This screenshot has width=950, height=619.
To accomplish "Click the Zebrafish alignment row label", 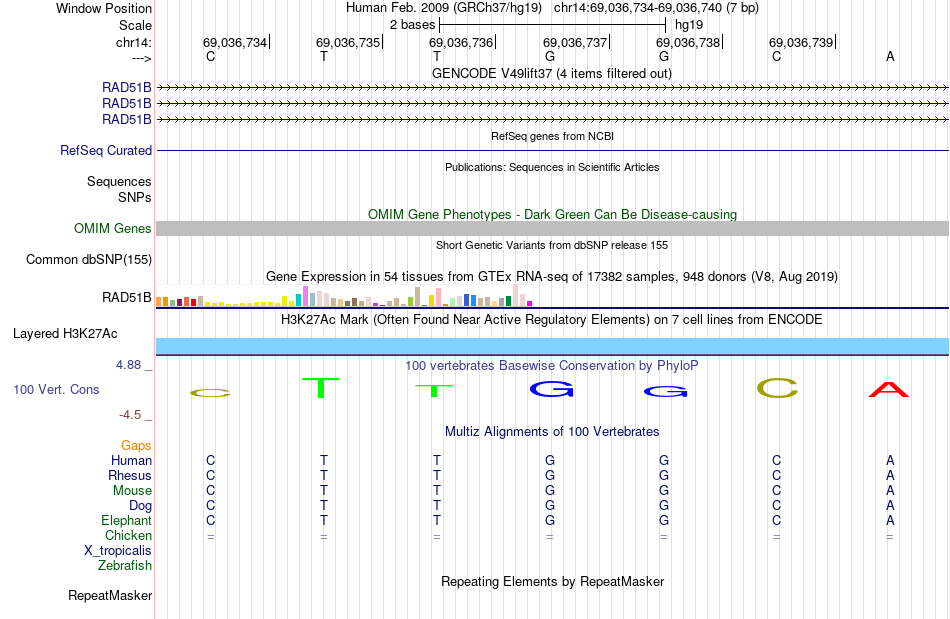I will point(125,565).
